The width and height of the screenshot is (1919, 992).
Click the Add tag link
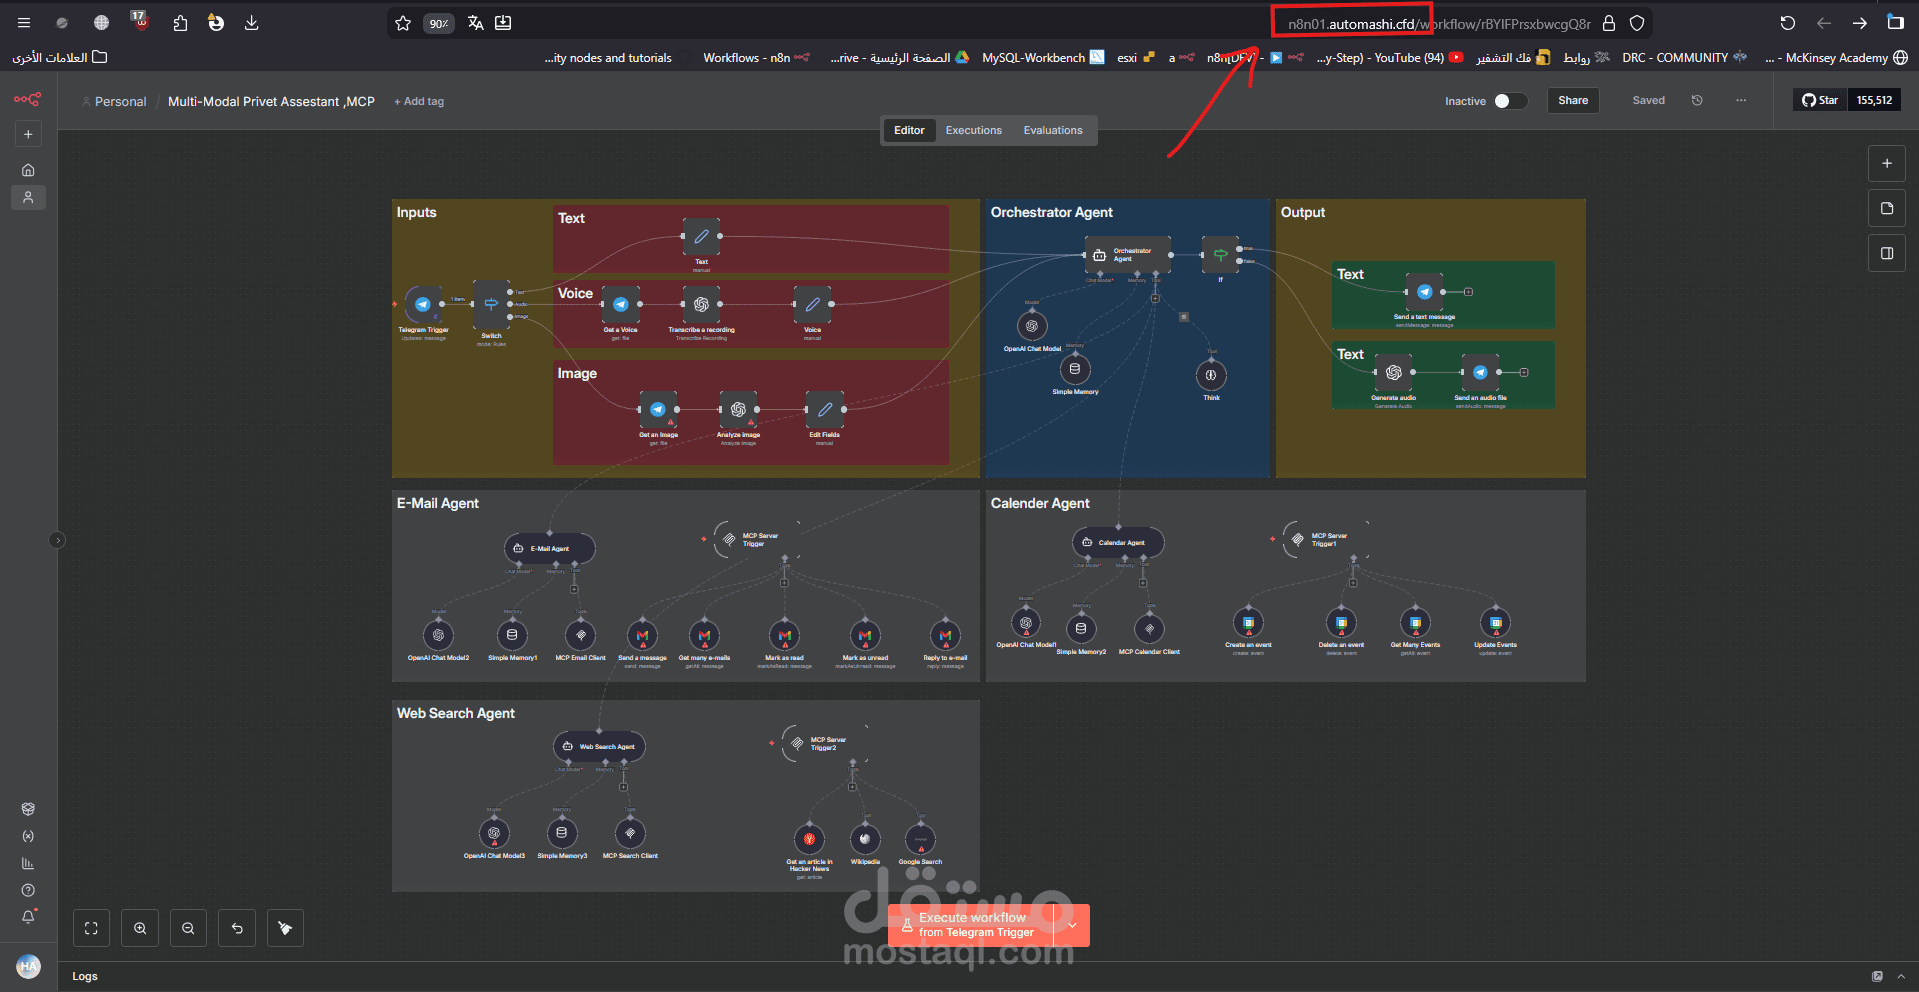pos(419,101)
